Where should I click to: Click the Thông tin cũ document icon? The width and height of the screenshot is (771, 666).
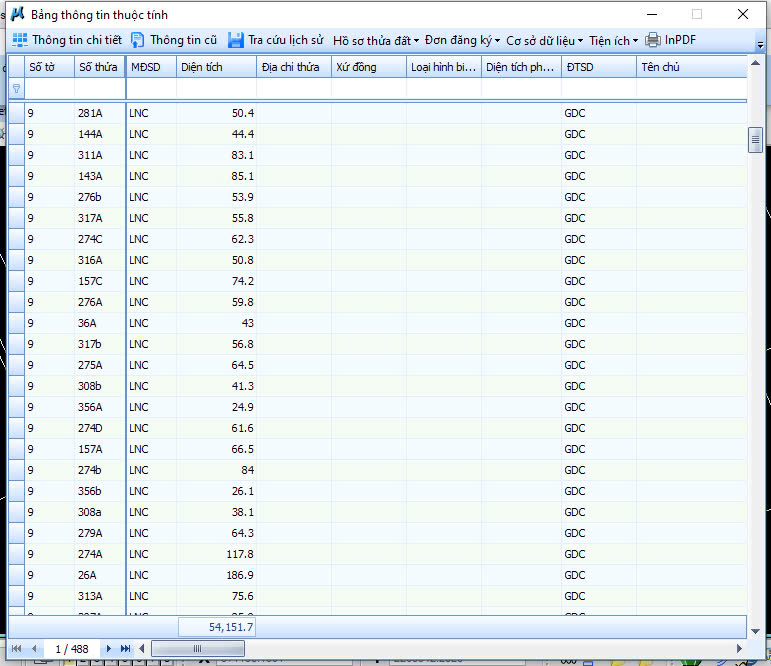pos(138,41)
